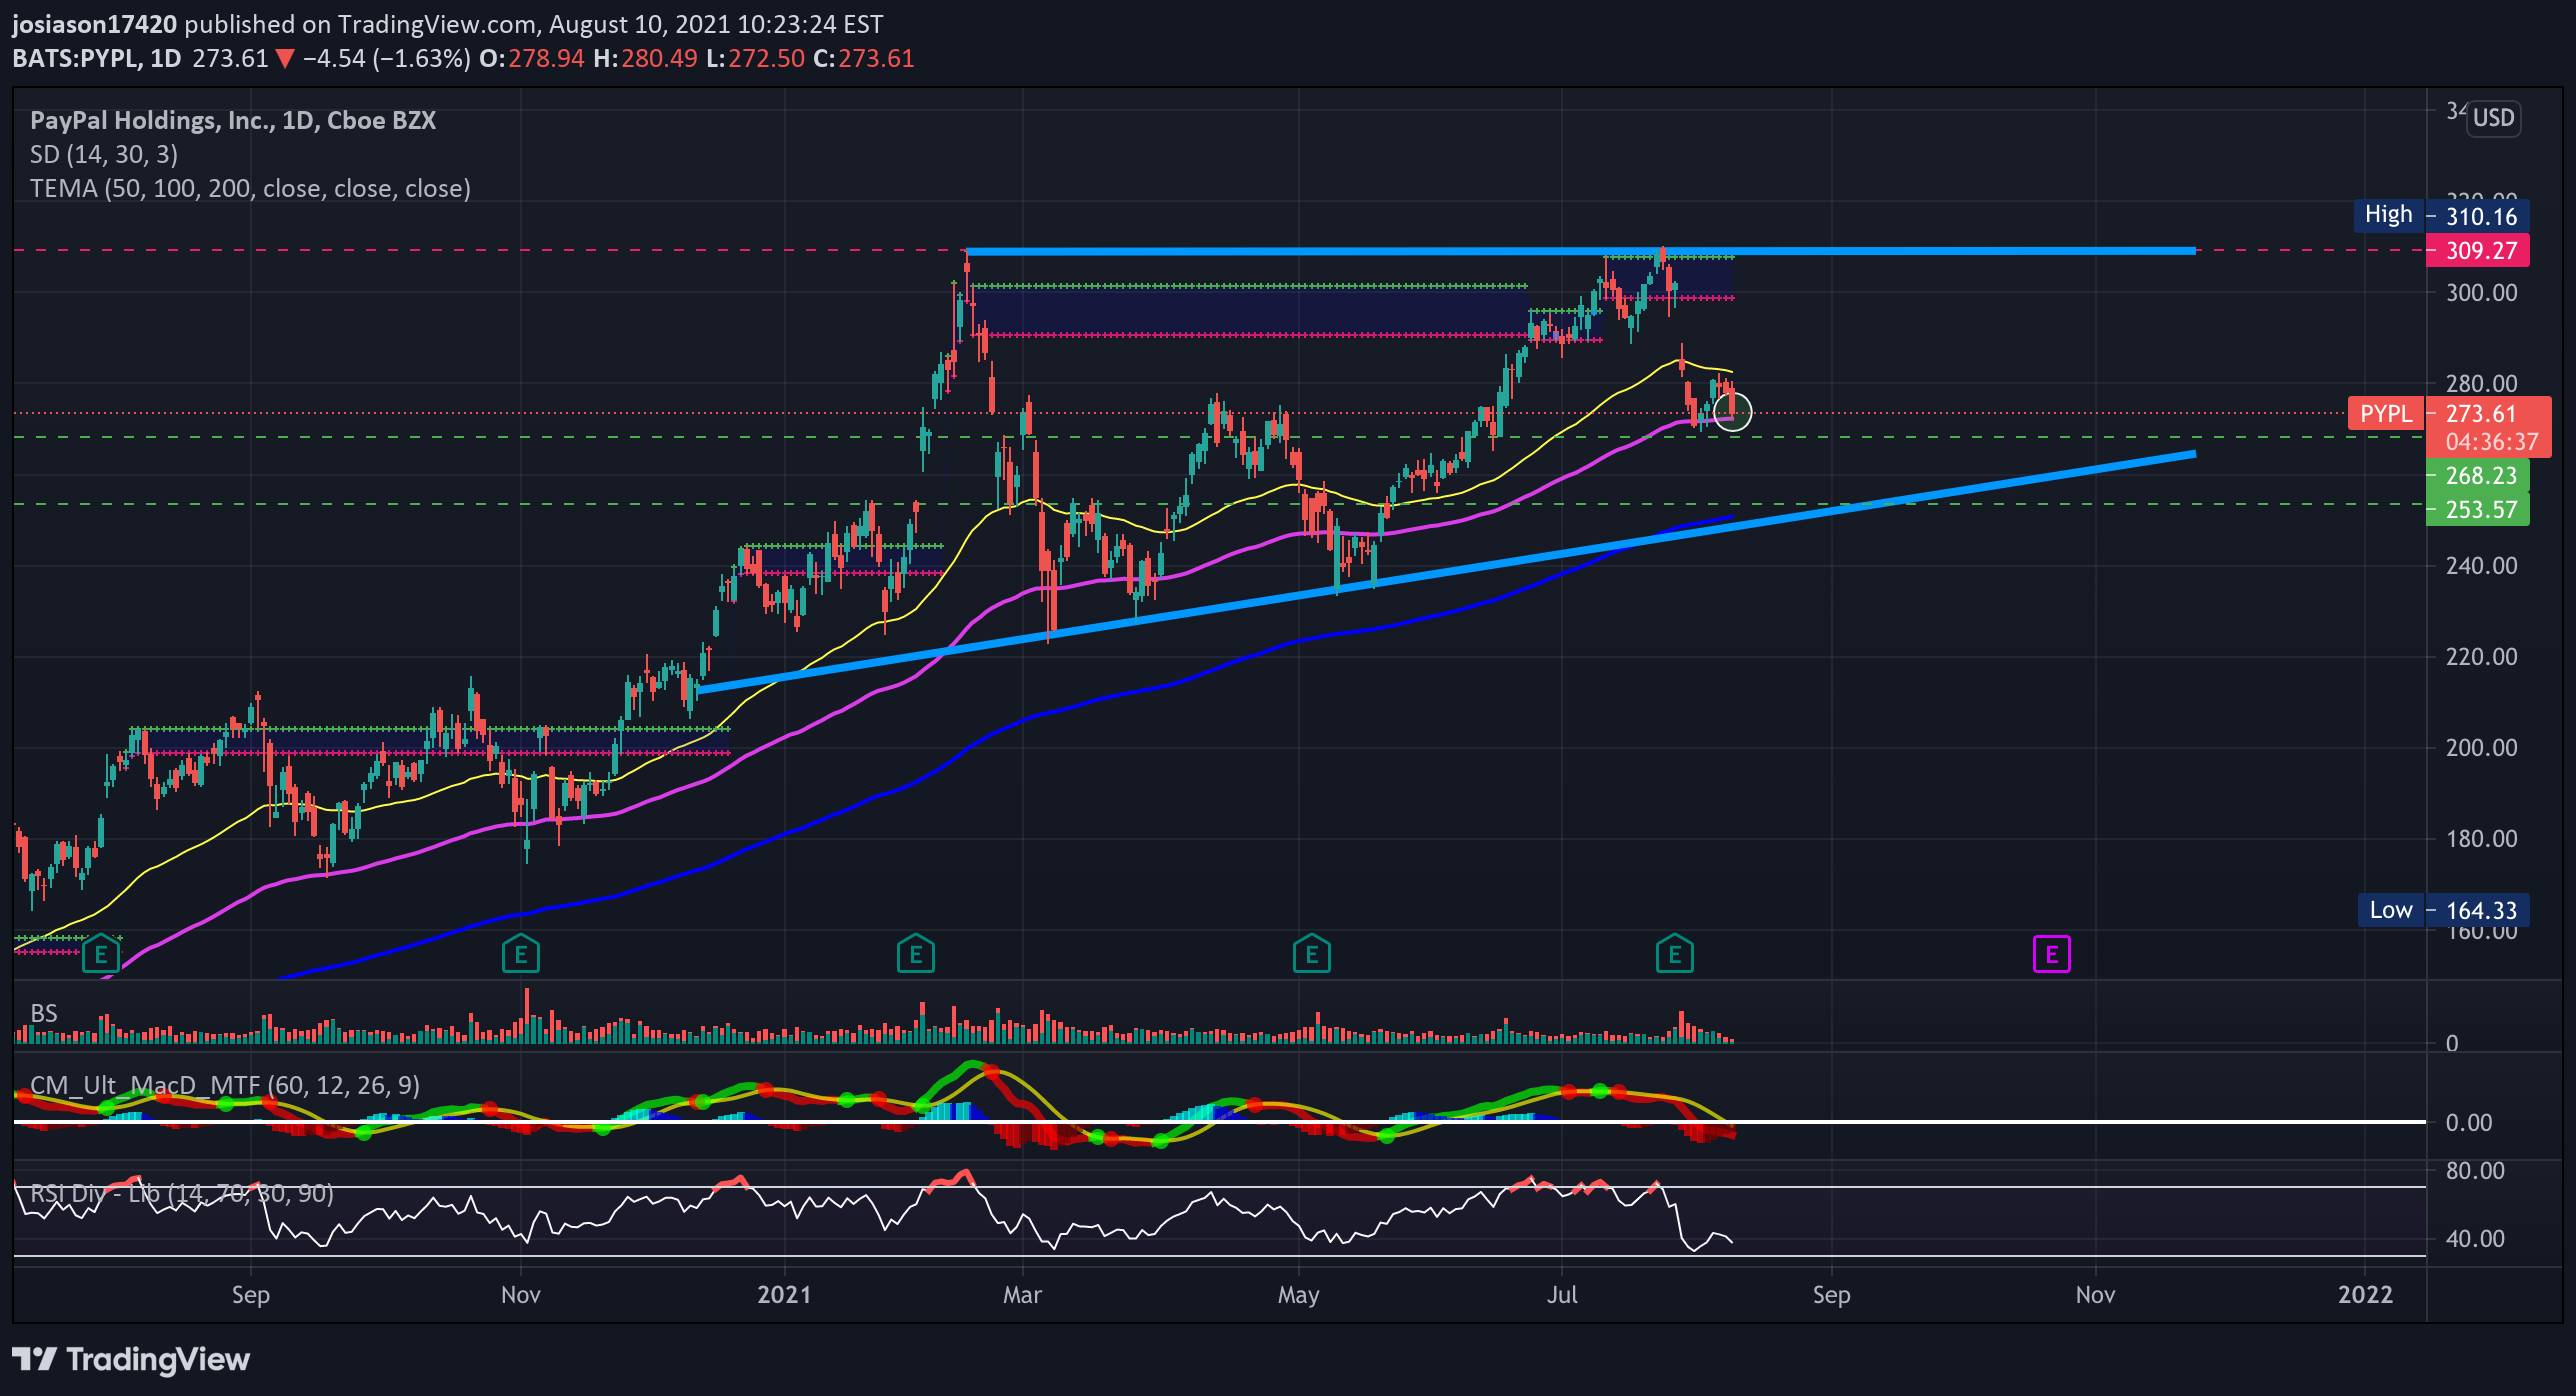
Task: Click the earnings marker near September 2020
Action: tap(100, 954)
